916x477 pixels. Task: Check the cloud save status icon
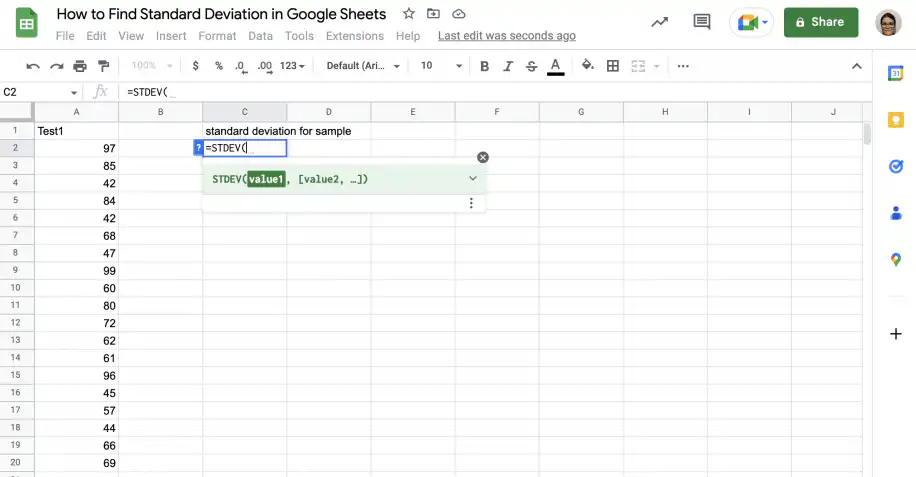459,13
